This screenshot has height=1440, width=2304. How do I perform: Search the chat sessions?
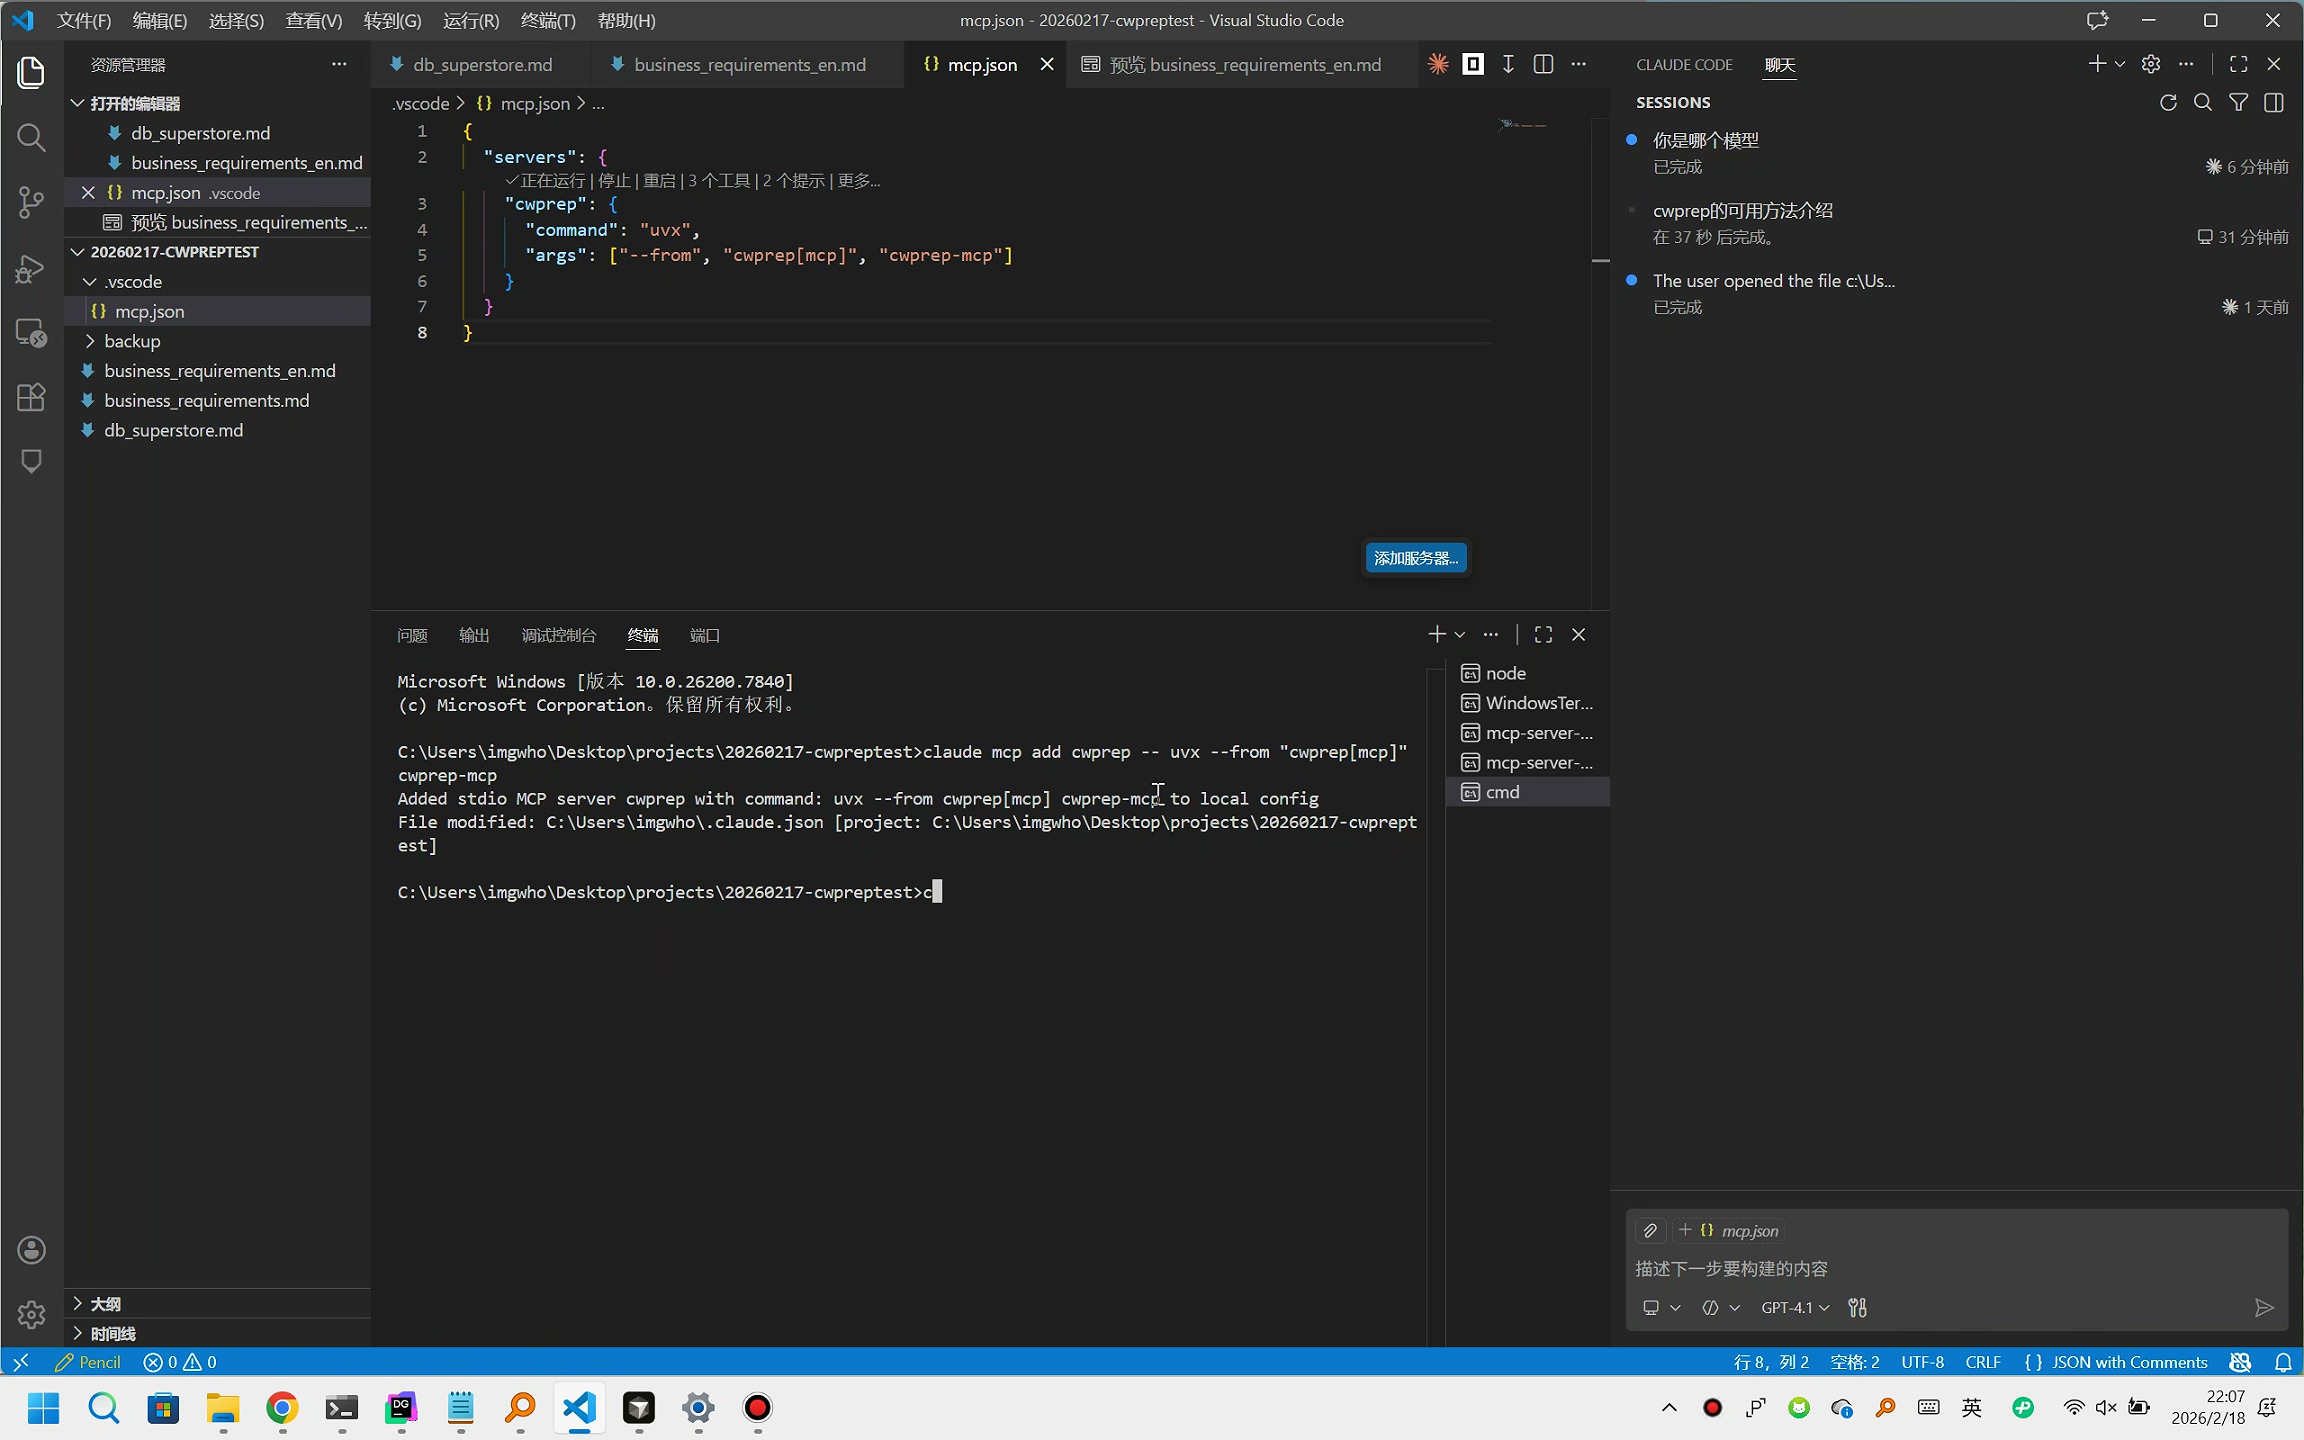tap(2203, 103)
